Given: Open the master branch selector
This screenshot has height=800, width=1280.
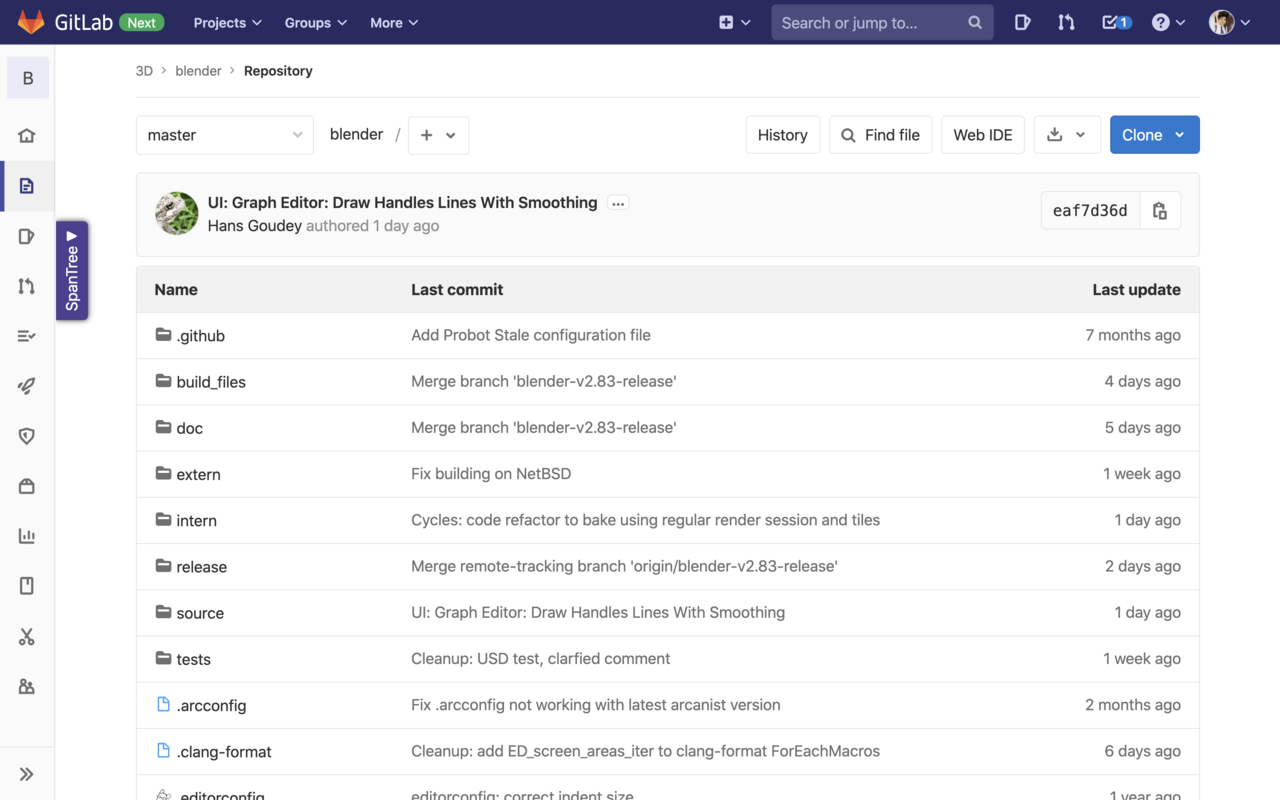Looking at the screenshot, I should click(x=225, y=135).
